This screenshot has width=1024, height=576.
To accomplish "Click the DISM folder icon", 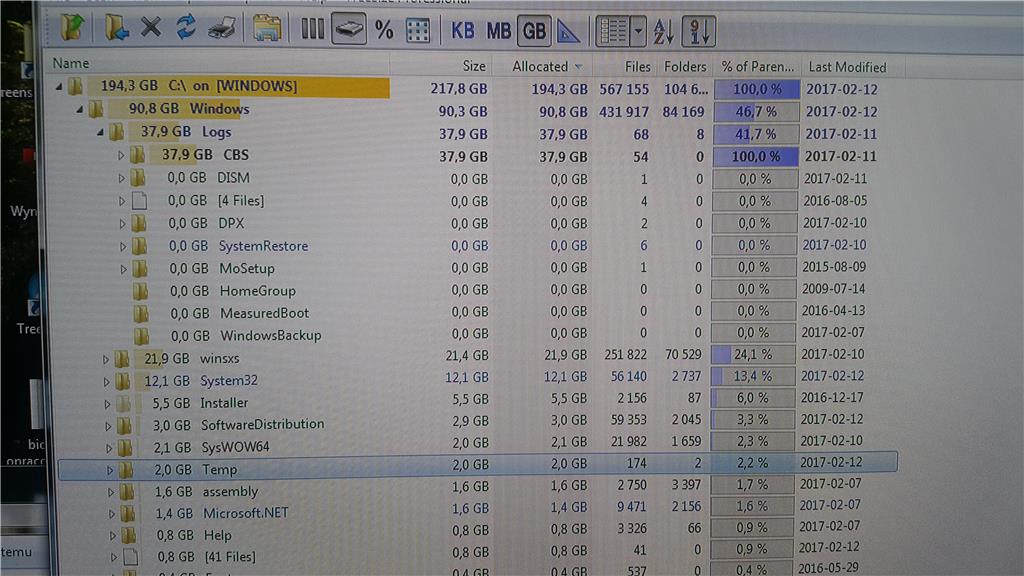I will (138, 178).
